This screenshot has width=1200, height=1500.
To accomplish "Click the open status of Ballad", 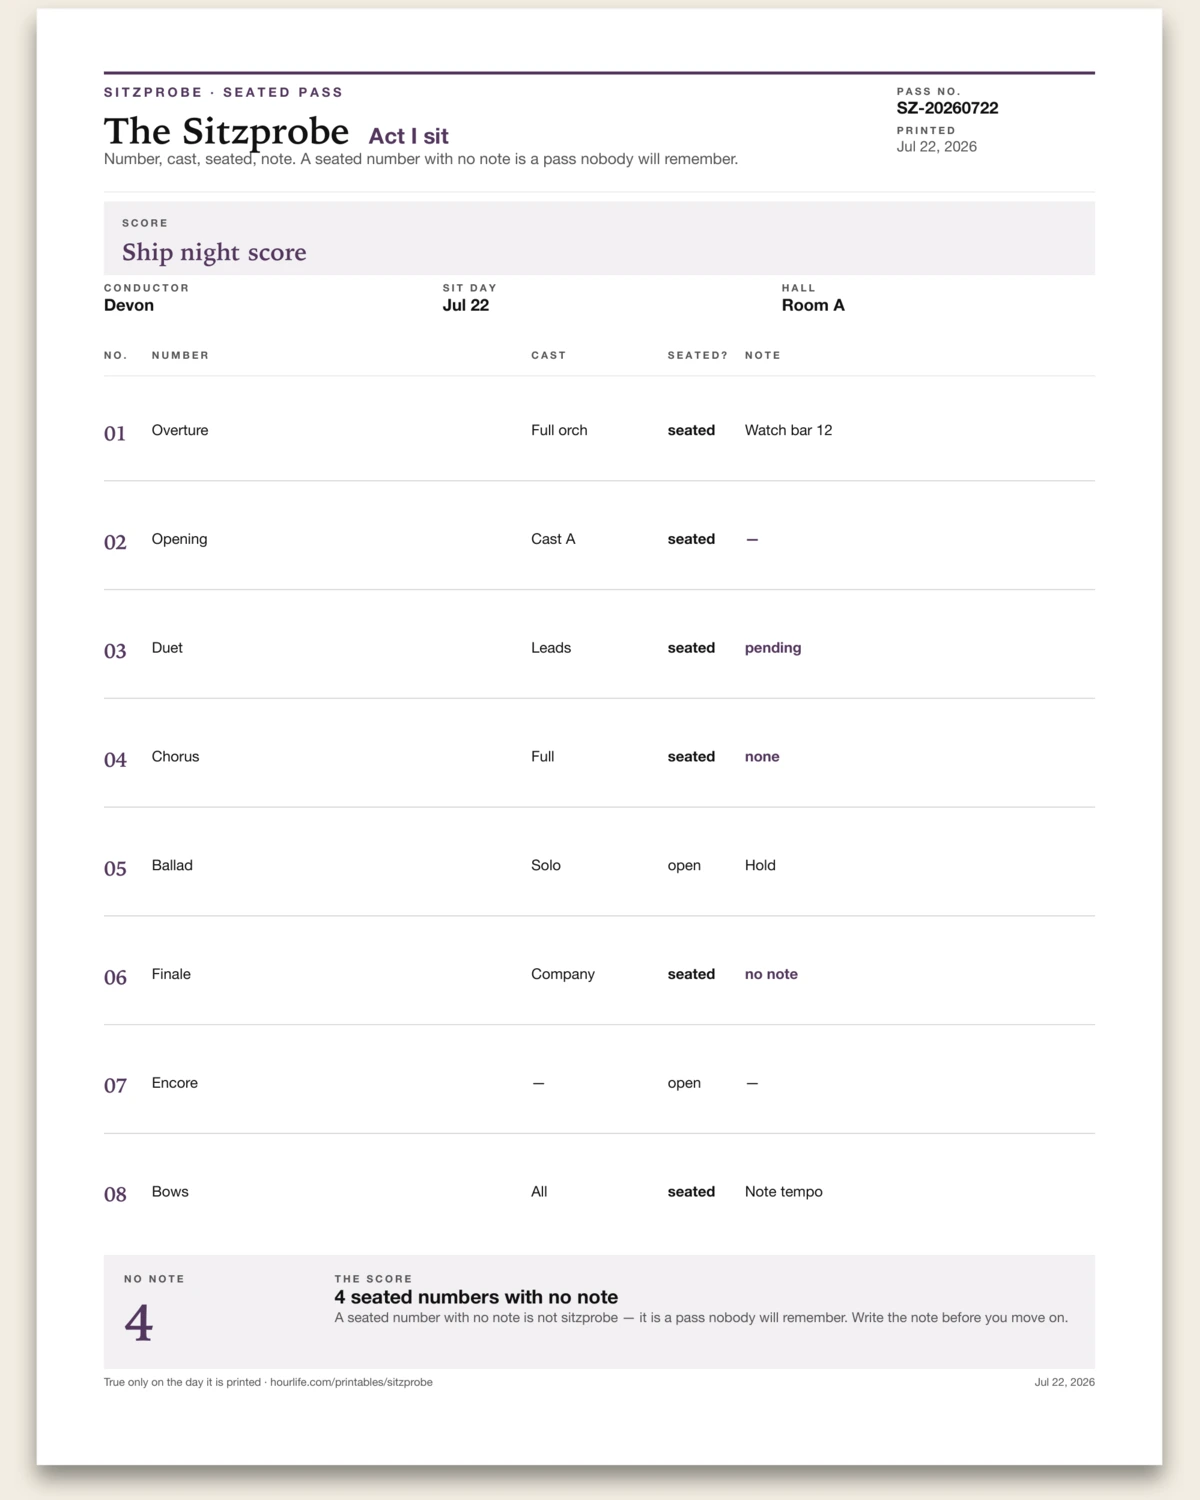I will (684, 866).
